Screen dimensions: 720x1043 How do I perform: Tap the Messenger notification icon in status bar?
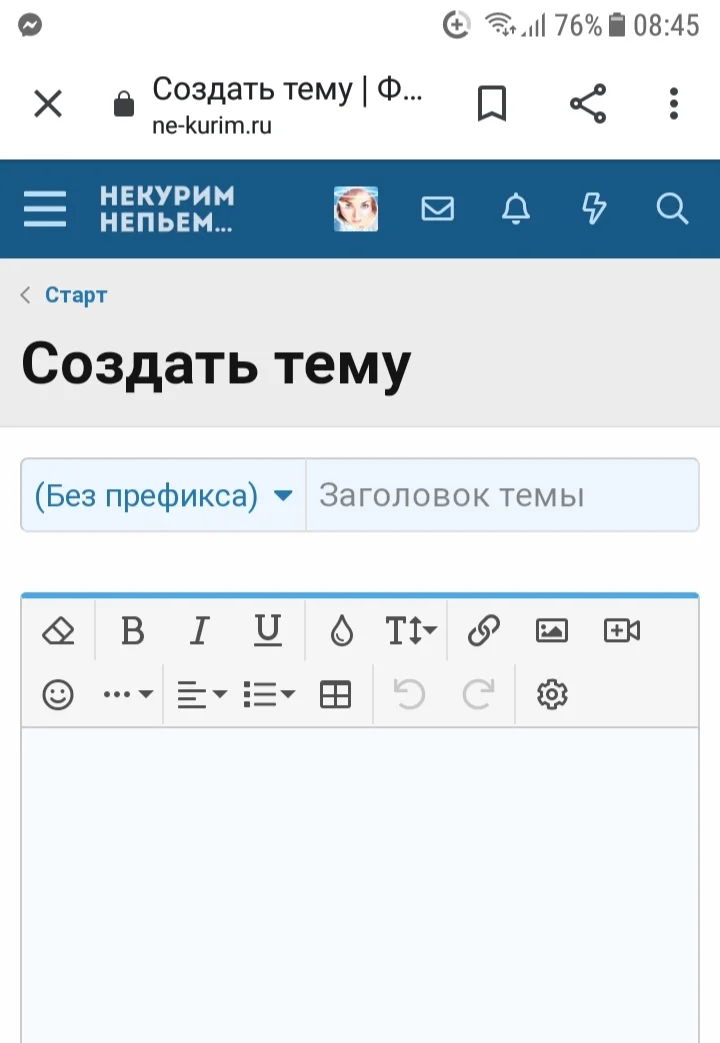(x=30, y=25)
